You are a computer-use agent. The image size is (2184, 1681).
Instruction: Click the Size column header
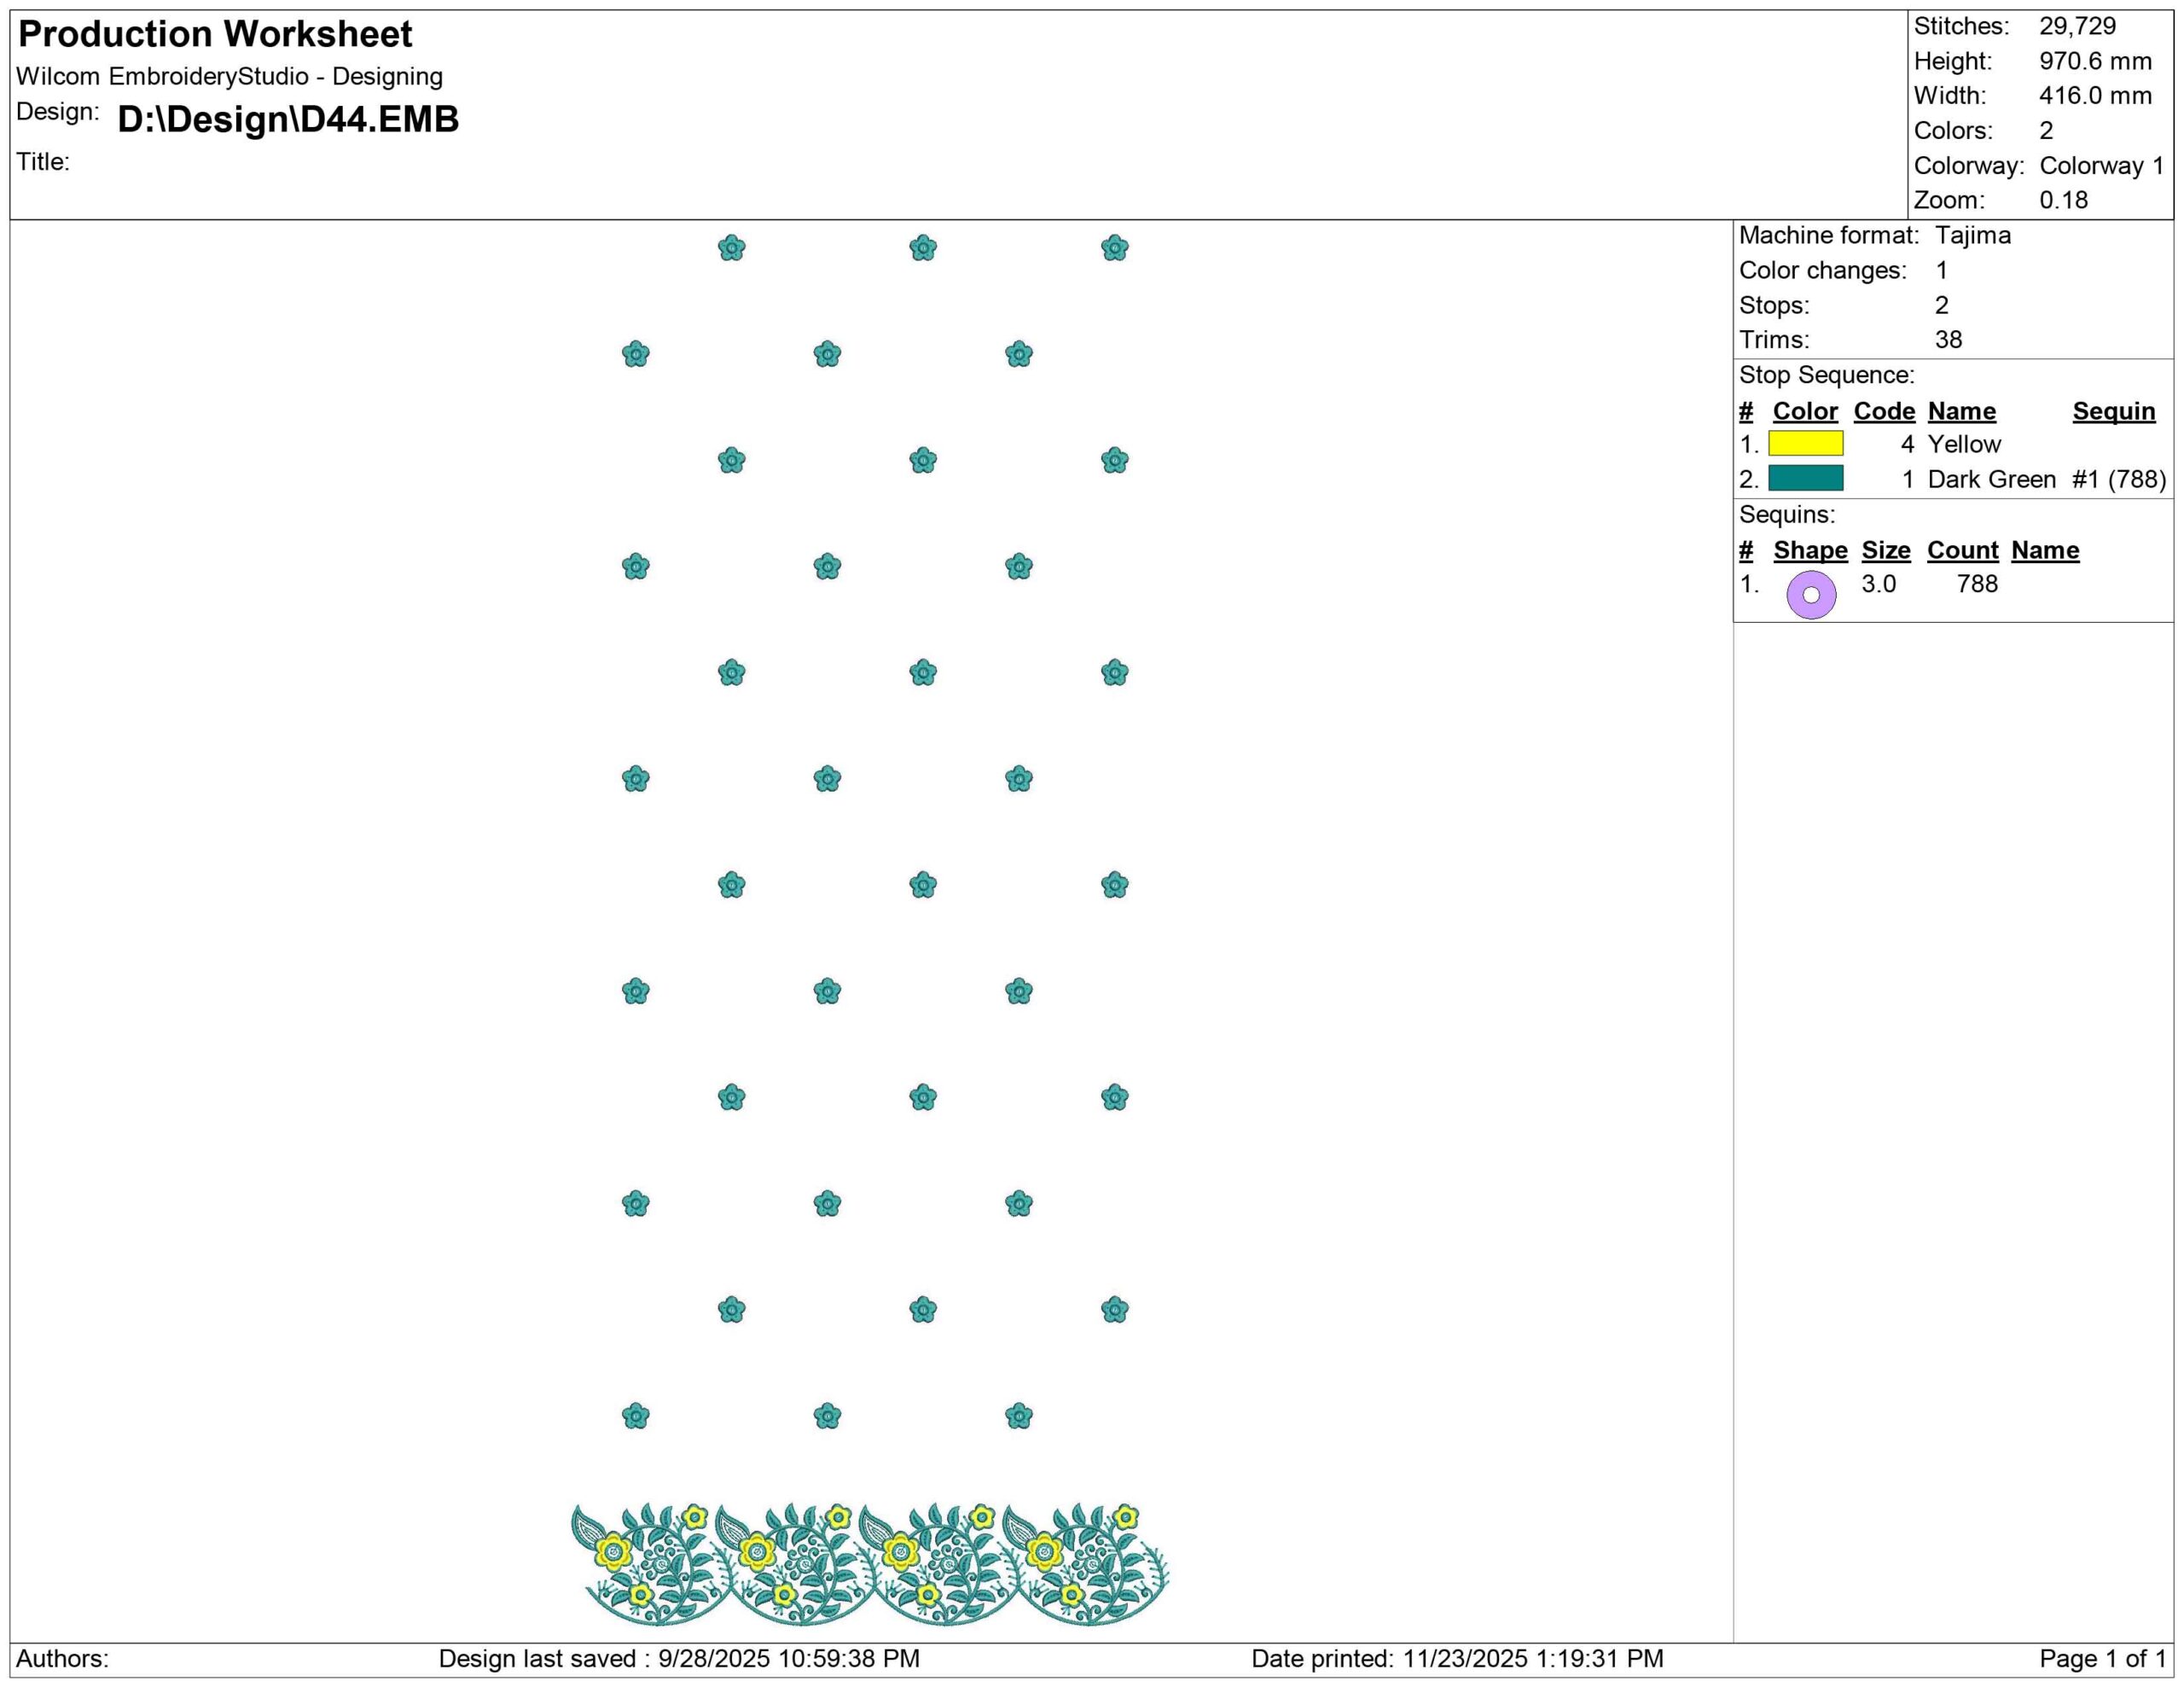pos(1885,550)
